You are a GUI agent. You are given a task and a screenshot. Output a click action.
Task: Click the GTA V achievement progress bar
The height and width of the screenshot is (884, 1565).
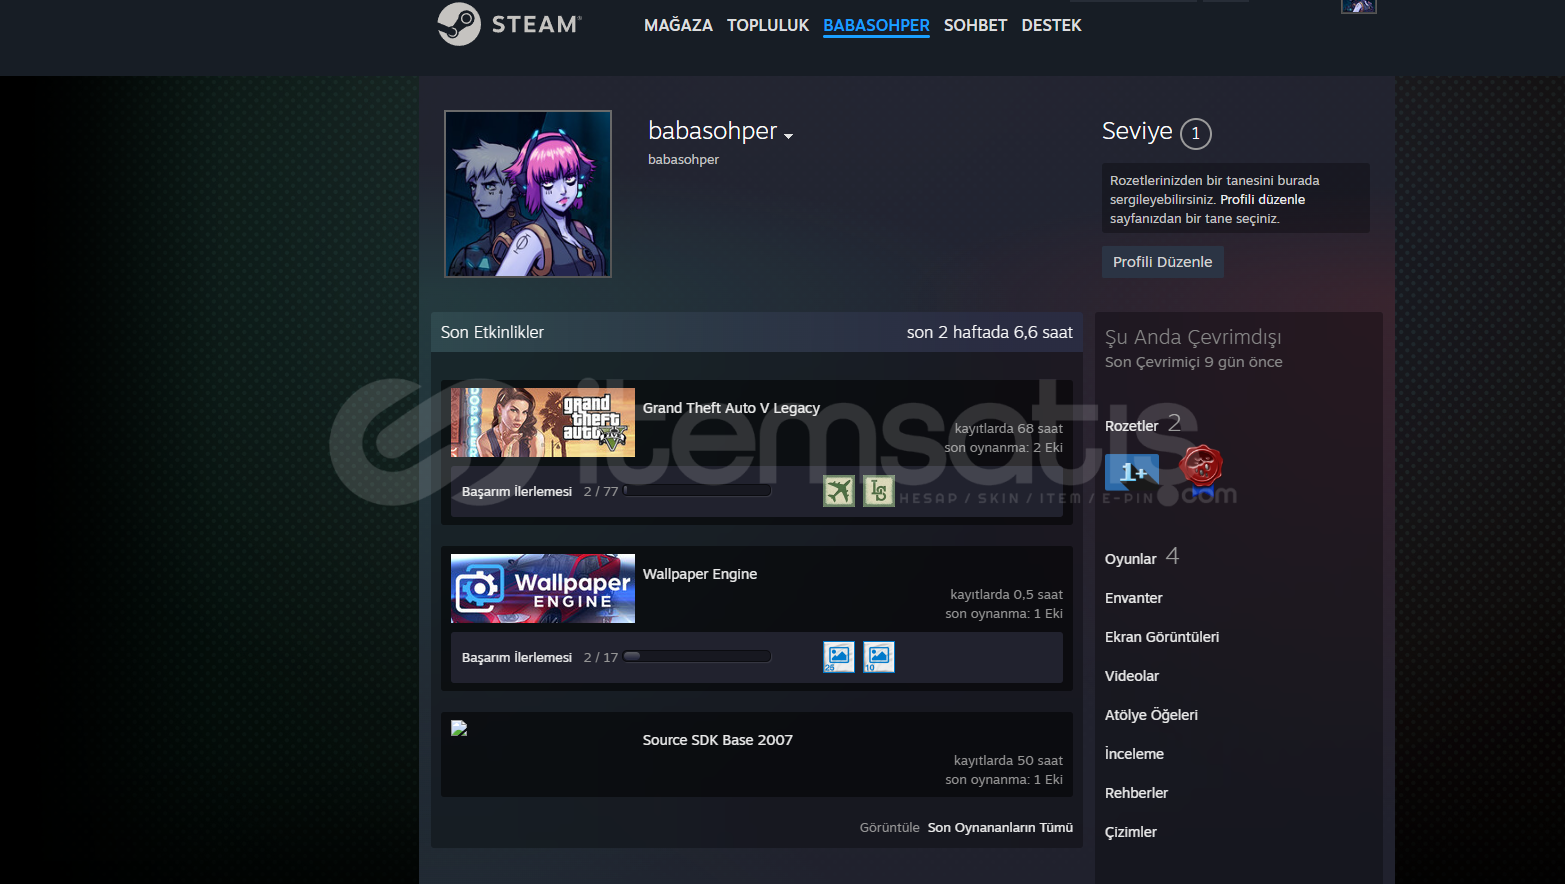(697, 491)
